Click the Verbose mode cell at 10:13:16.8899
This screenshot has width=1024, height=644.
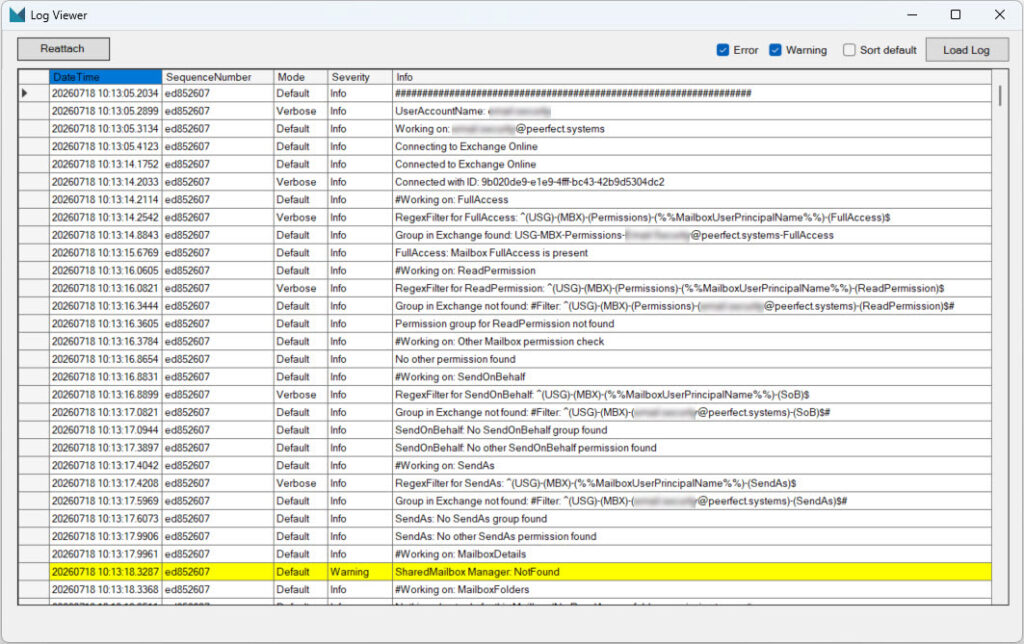pyautogui.click(x=300, y=395)
